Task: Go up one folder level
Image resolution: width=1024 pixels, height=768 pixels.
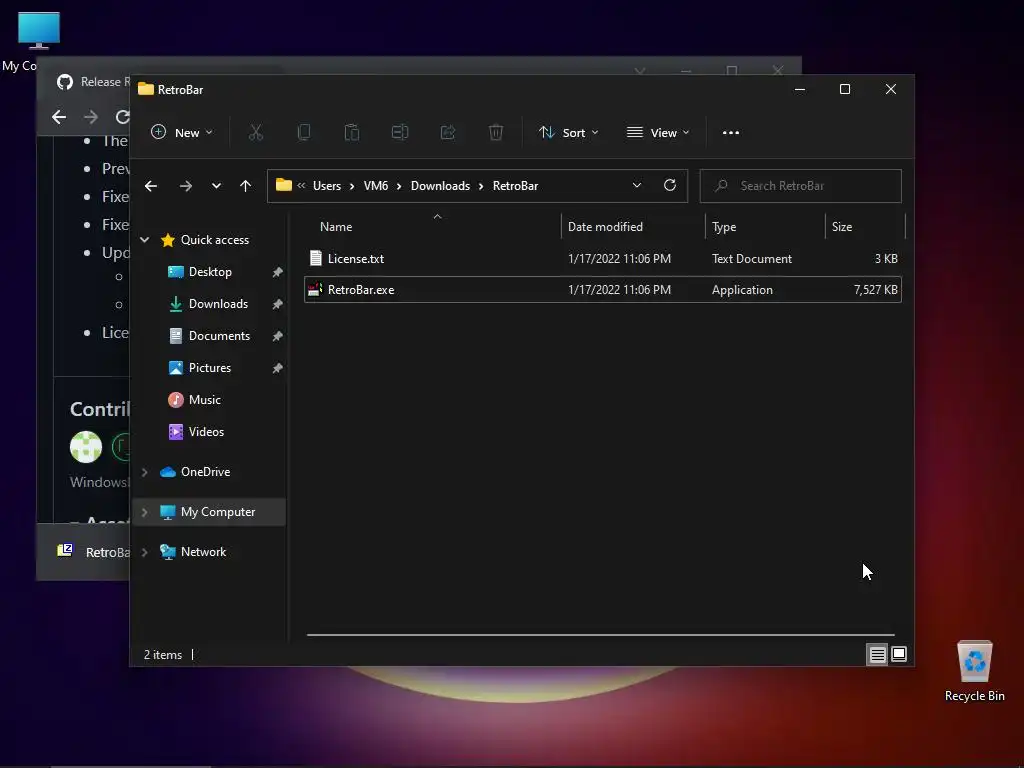Action: pyautogui.click(x=246, y=186)
